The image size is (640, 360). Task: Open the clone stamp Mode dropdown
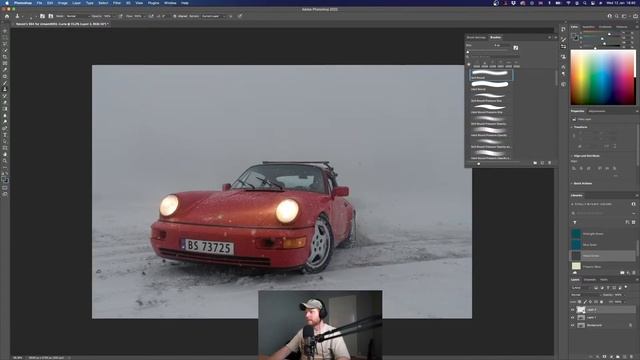coord(78,16)
